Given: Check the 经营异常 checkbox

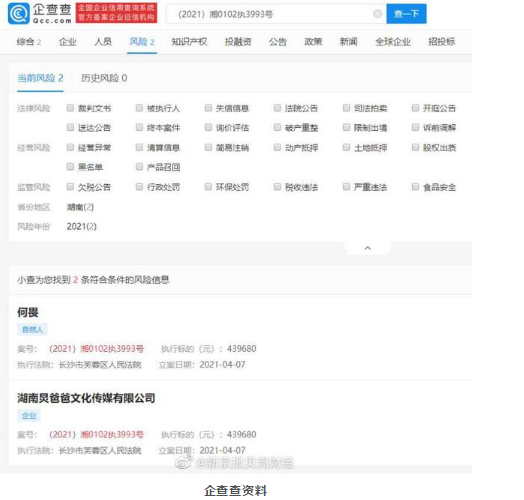Looking at the screenshot, I should tap(70, 147).
